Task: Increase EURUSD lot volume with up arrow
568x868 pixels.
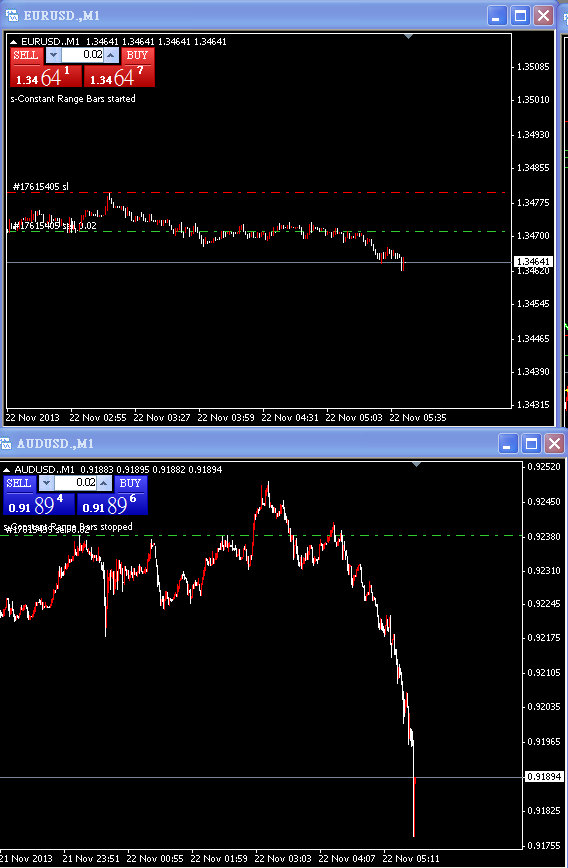Action: 111,55
